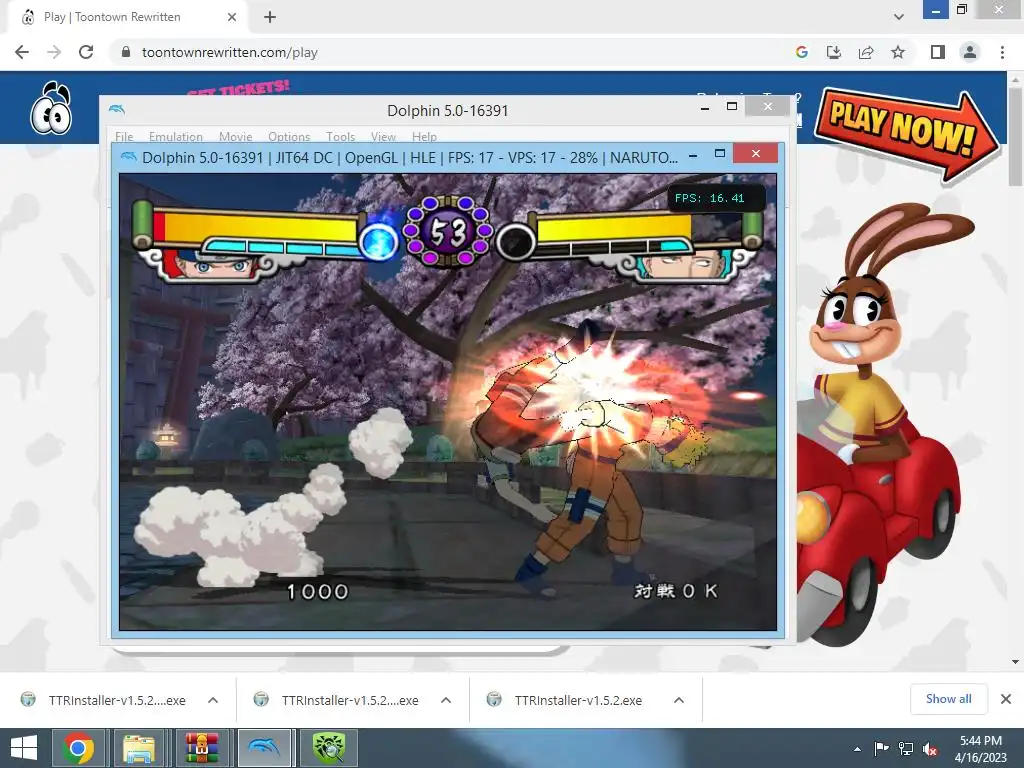Open the clock showing 5:44 PM
The width and height of the screenshot is (1024, 768).
click(x=980, y=749)
